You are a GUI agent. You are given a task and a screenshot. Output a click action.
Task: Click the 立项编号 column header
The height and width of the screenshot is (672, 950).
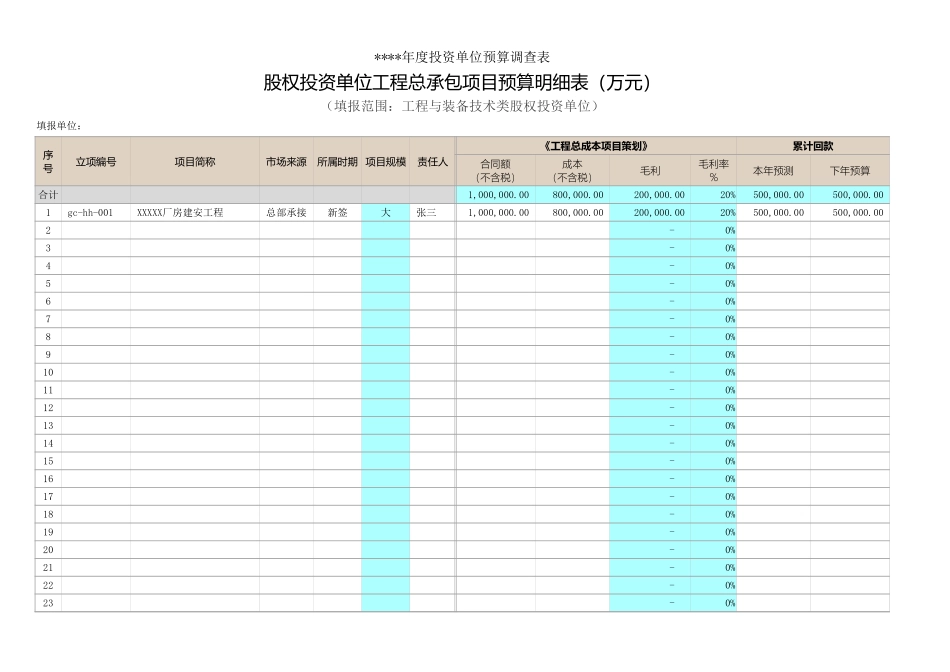[94, 160]
